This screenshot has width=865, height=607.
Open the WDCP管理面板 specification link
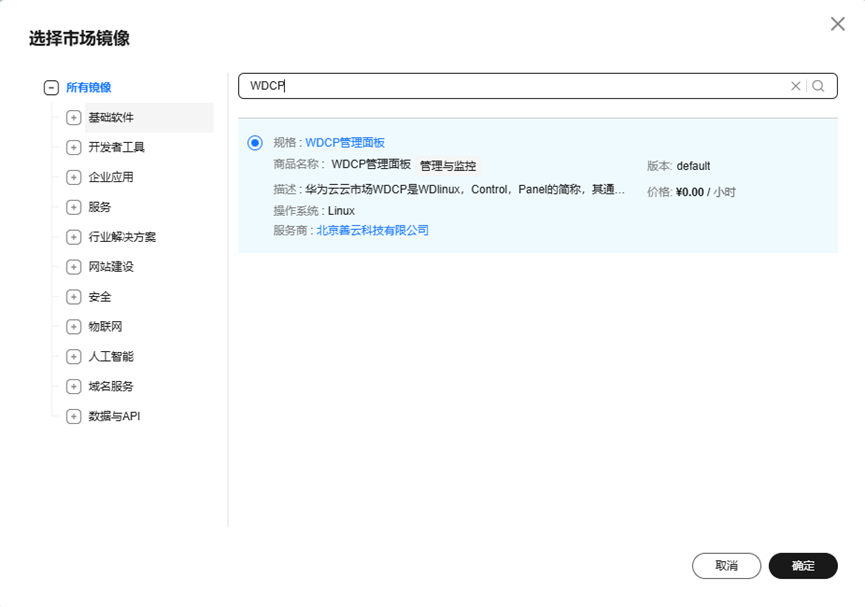pyautogui.click(x=345, y=143)
